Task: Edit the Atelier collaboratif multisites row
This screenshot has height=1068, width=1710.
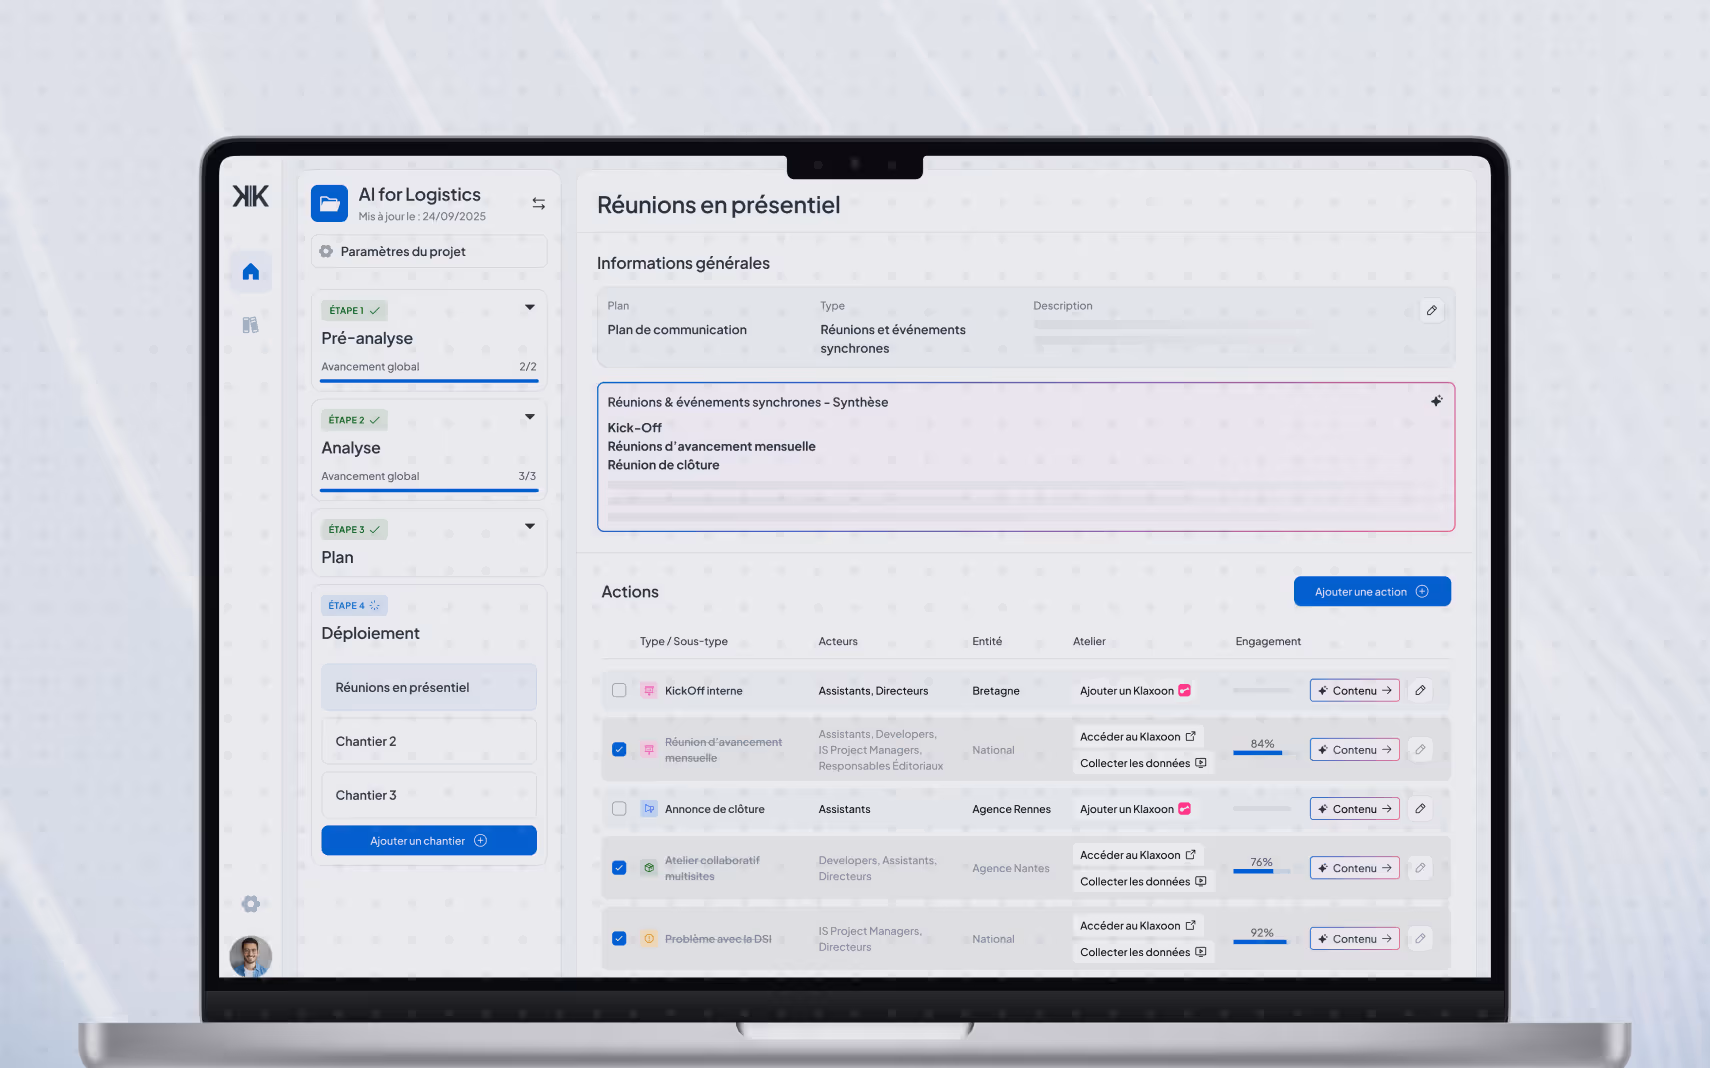Action: click(1420, 867)
